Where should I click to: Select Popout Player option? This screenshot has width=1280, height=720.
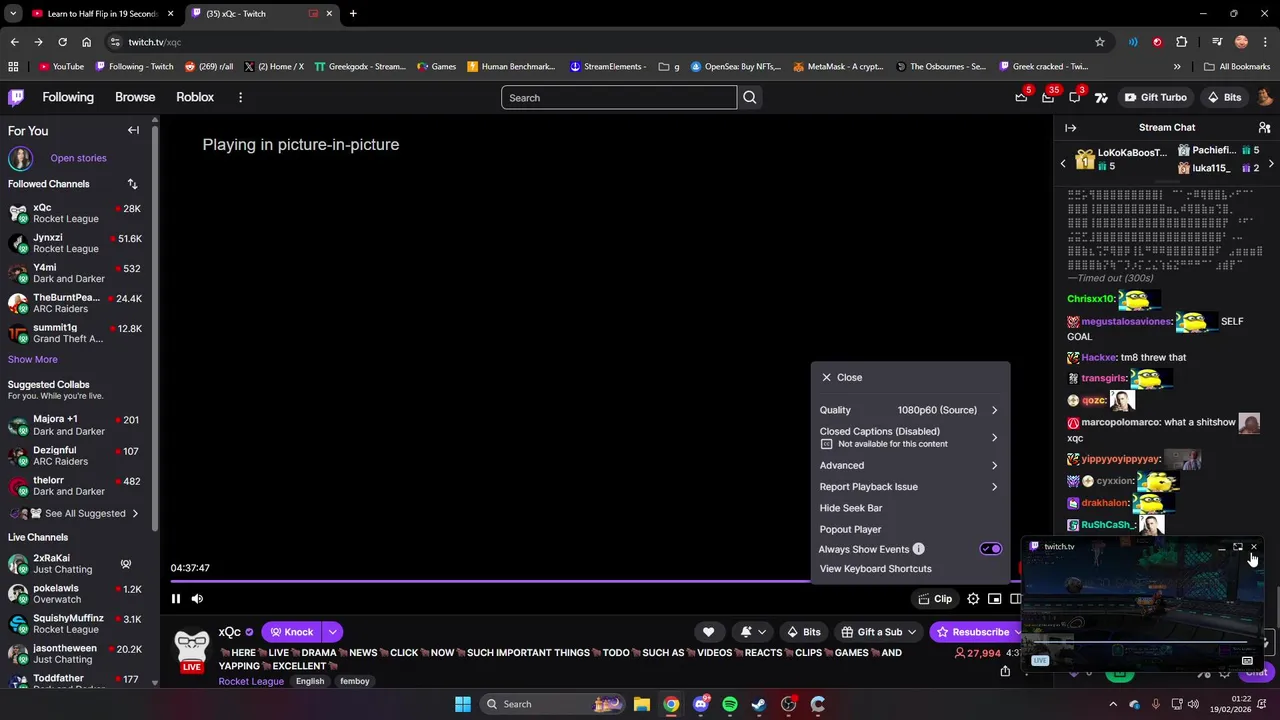point(851,530)
